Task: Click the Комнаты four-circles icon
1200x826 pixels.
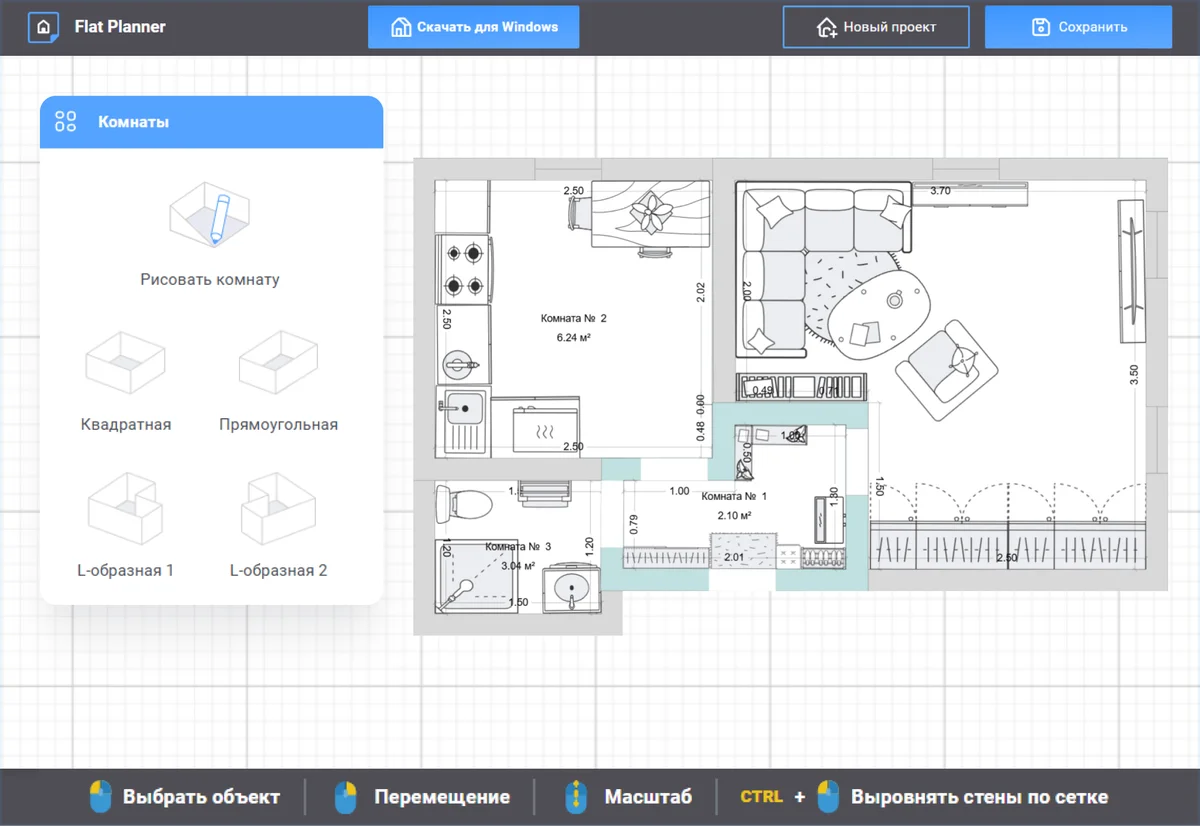Action: pyautogui.click(x=66, y=122)
